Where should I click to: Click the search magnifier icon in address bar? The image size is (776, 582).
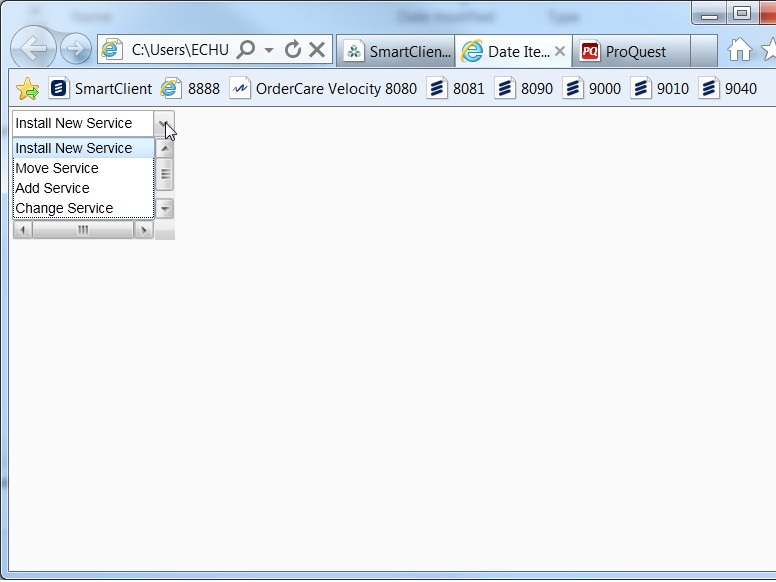tap(246, 50)
